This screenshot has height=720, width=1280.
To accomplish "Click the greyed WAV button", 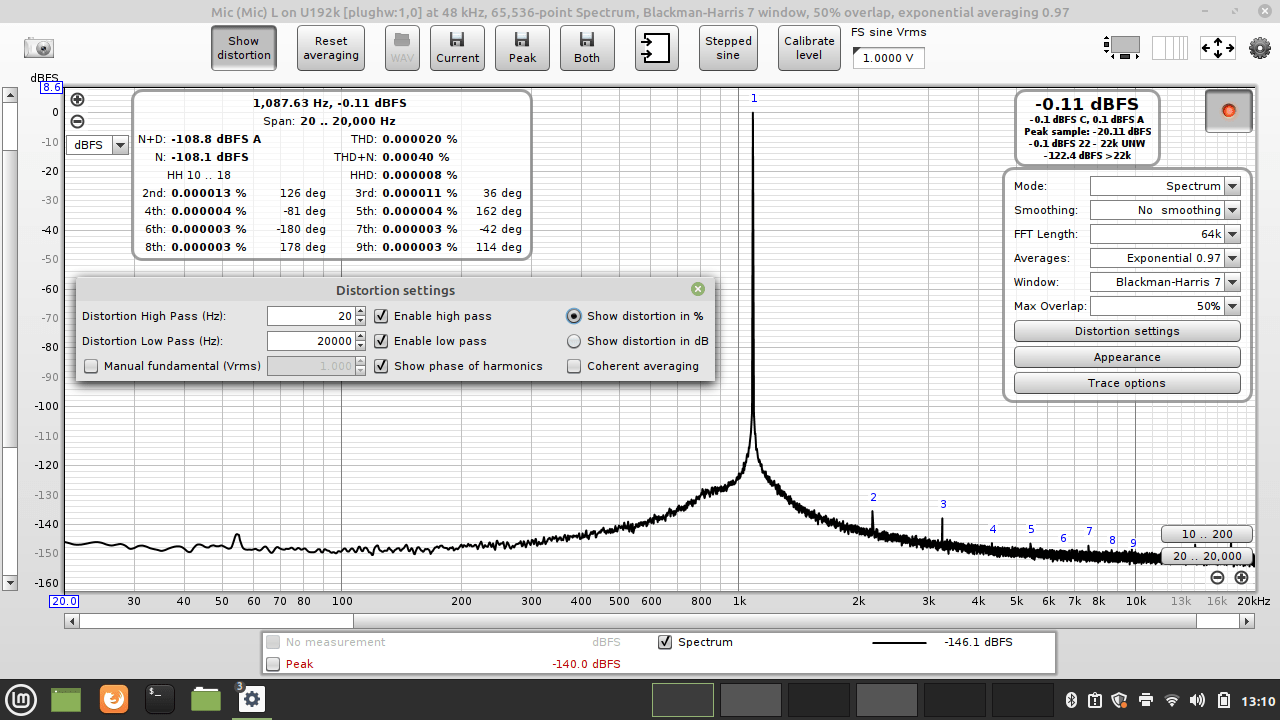I will 402,48.
